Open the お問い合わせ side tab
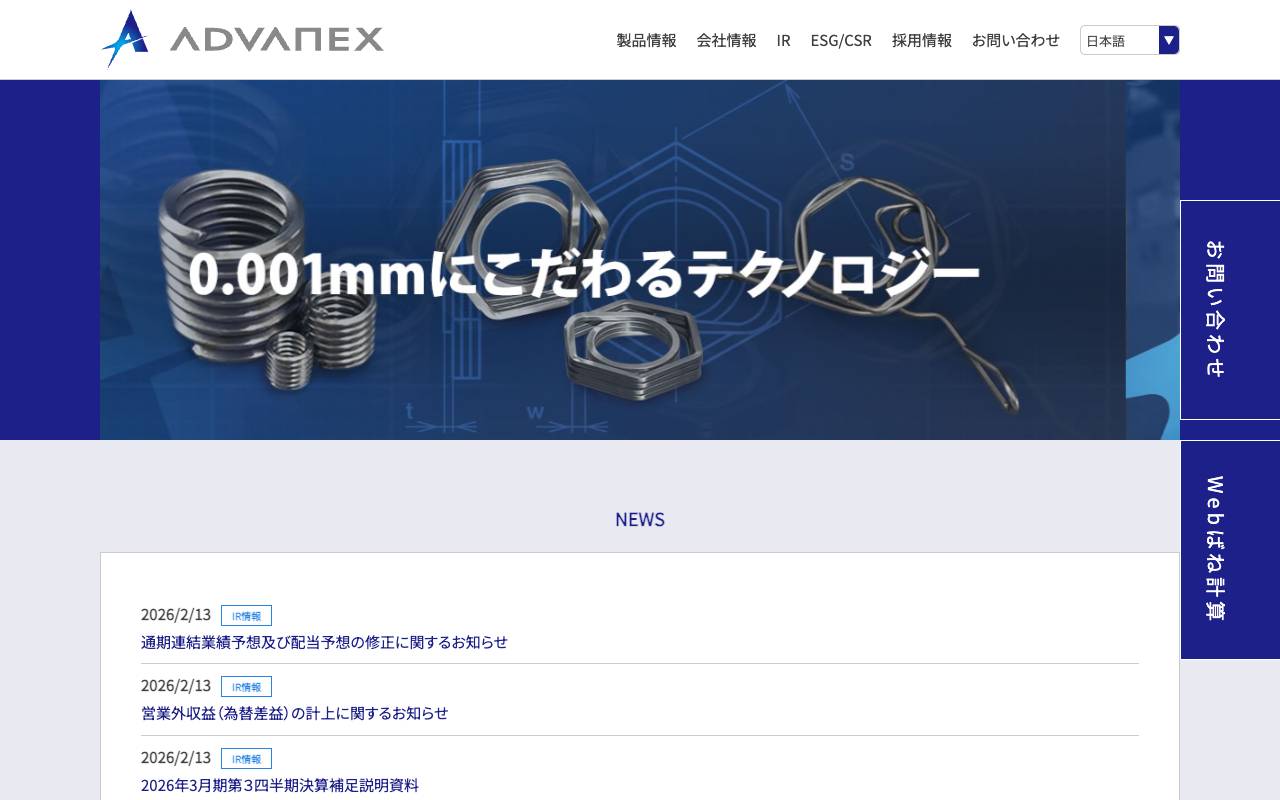This screenshot has width=1280, height=800. click(x=1230, y=310)
